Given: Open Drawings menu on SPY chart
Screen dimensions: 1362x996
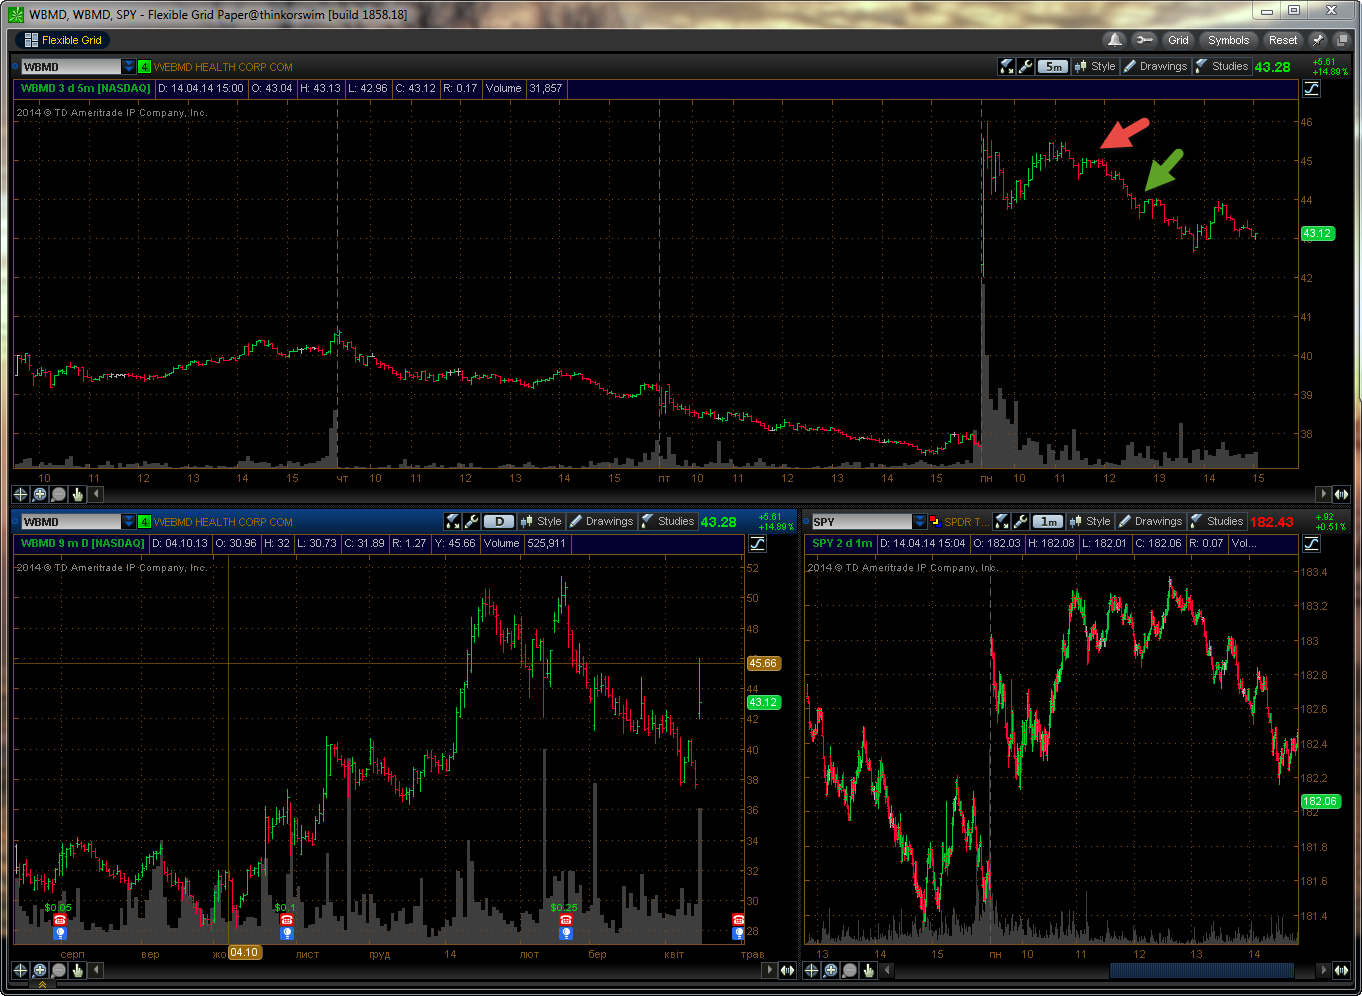Looking at the screenshot, I should 1150,521.
